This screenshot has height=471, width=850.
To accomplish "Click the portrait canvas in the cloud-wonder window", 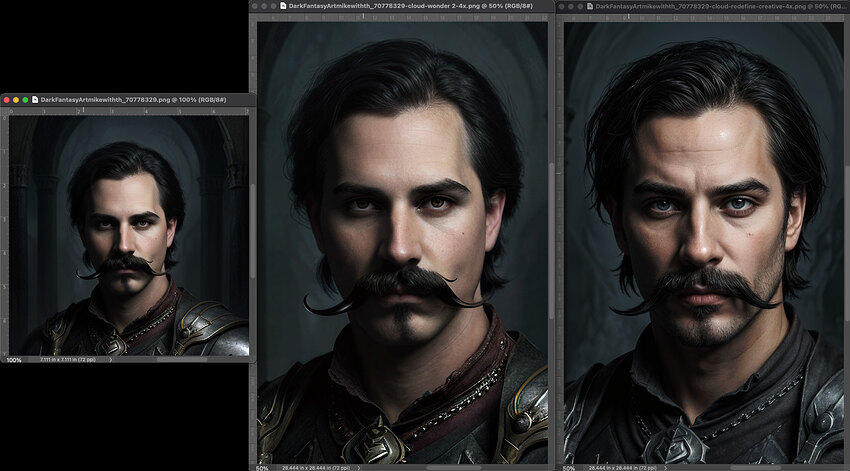I will pyautogui.click(x=402, y=242).
